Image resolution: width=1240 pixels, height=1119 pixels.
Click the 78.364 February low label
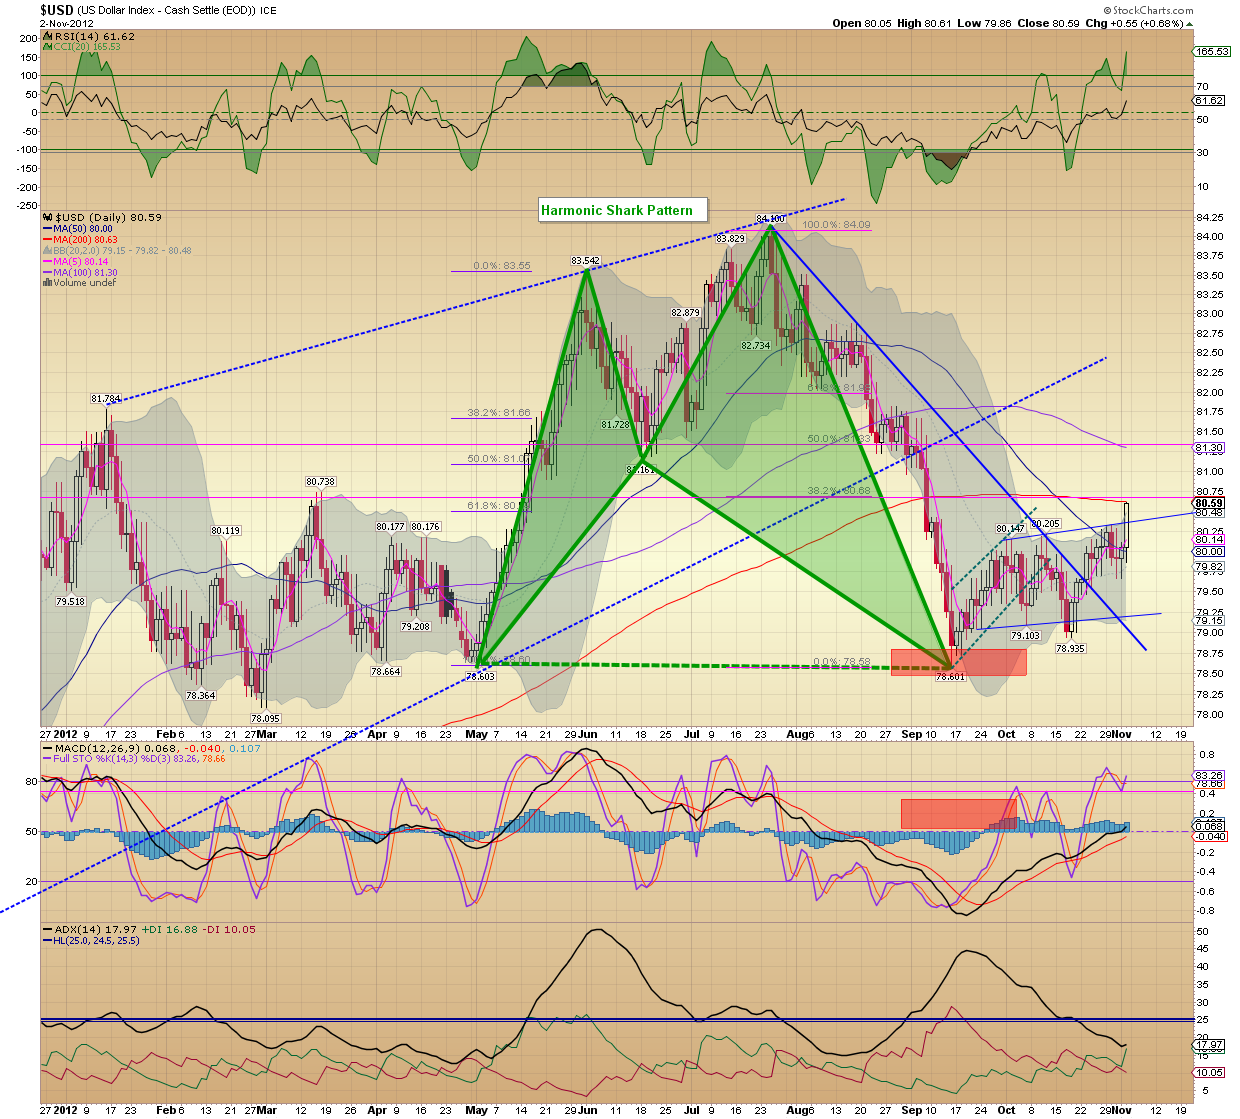coord(200,695)
